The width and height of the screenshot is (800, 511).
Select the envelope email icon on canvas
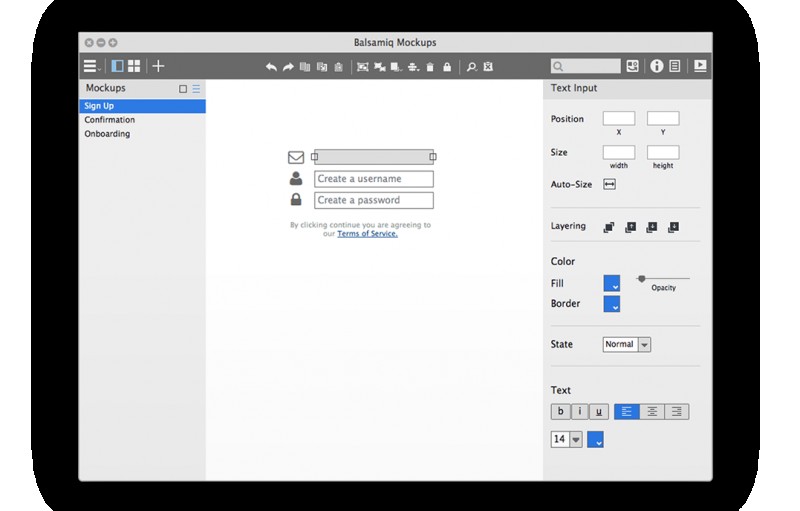[296, 157]
